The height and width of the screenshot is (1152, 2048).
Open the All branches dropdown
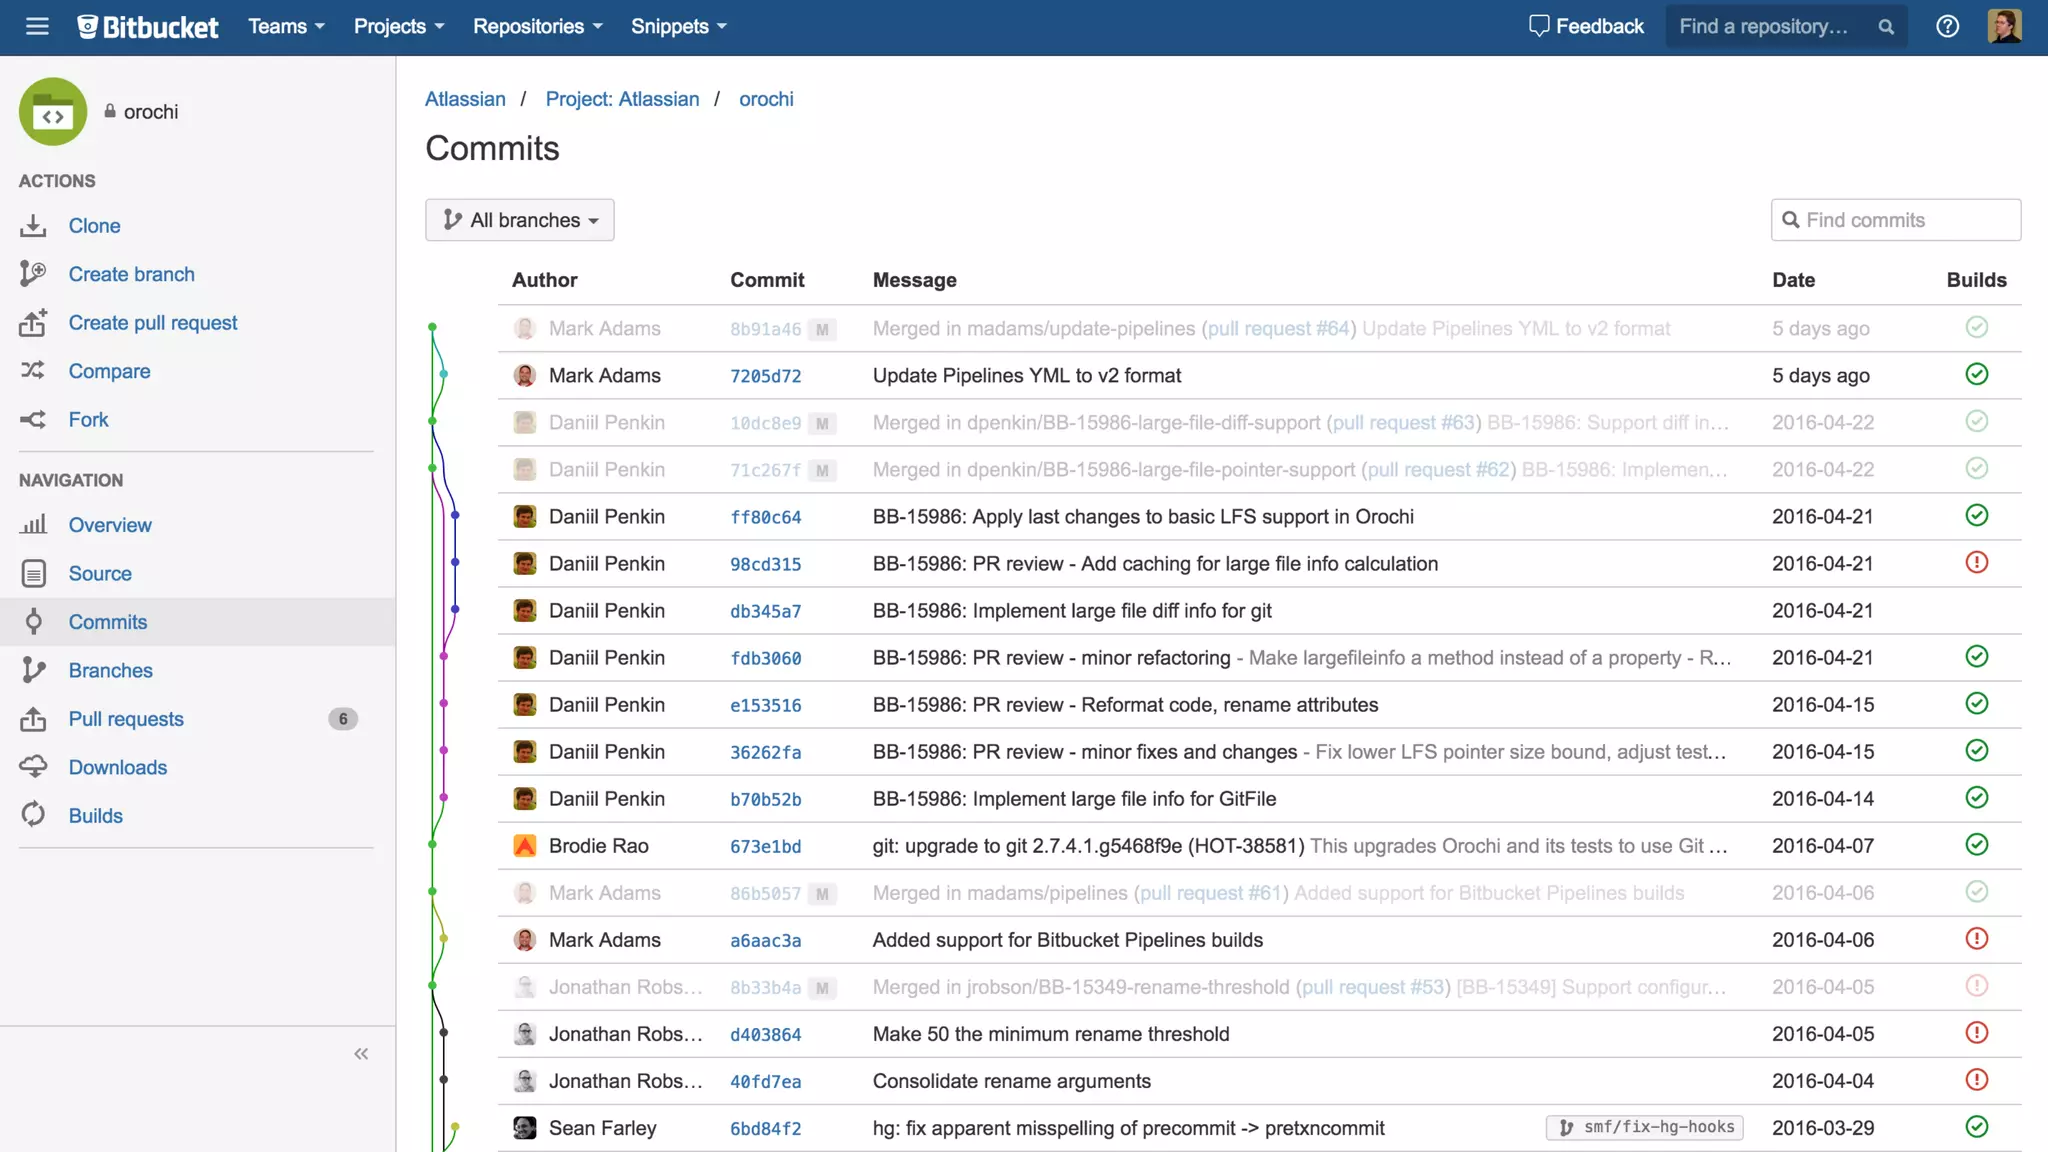(x=520, y=220)
